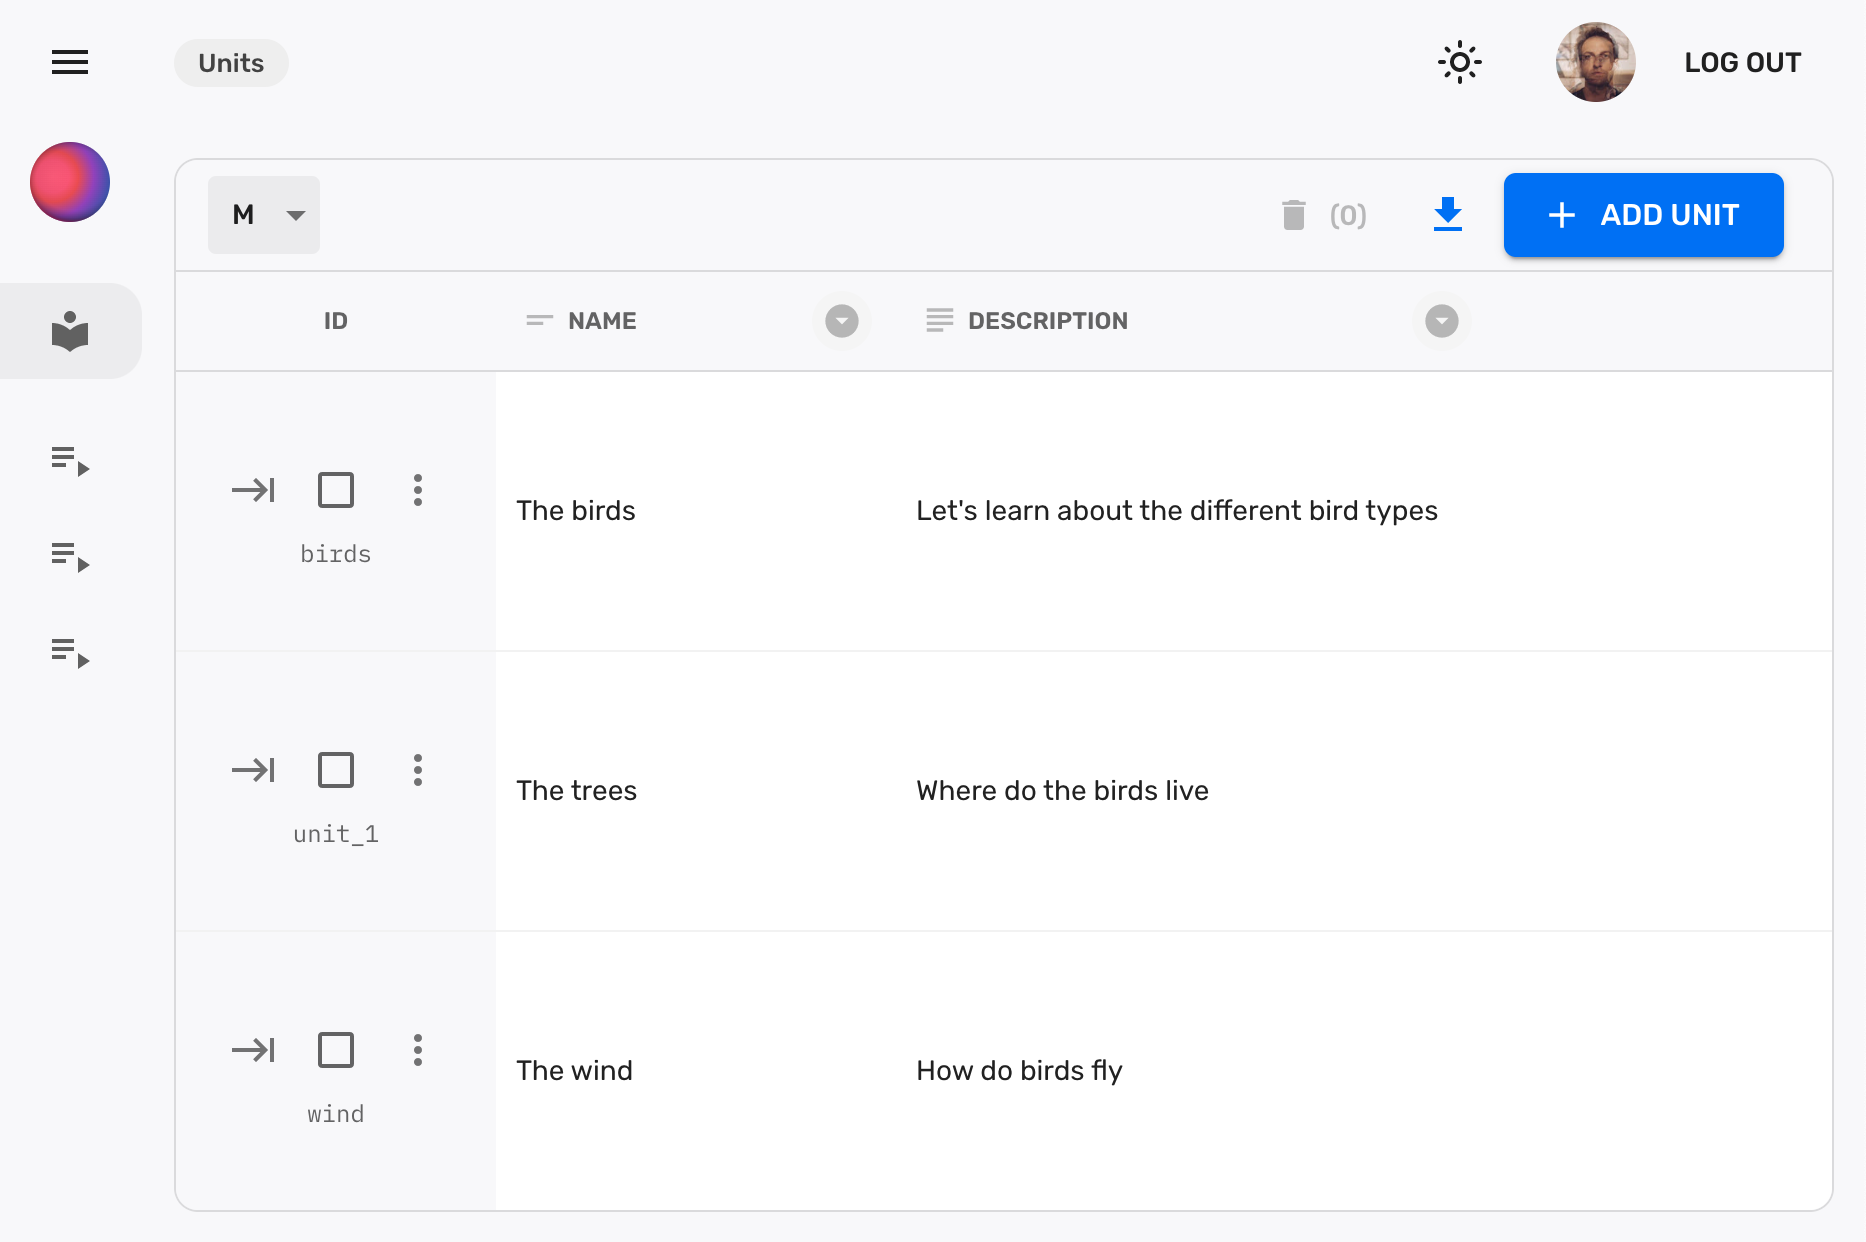
Task: Check the checkbox for the birds unit
Action: pyautogui.click(x=336, y=490)
